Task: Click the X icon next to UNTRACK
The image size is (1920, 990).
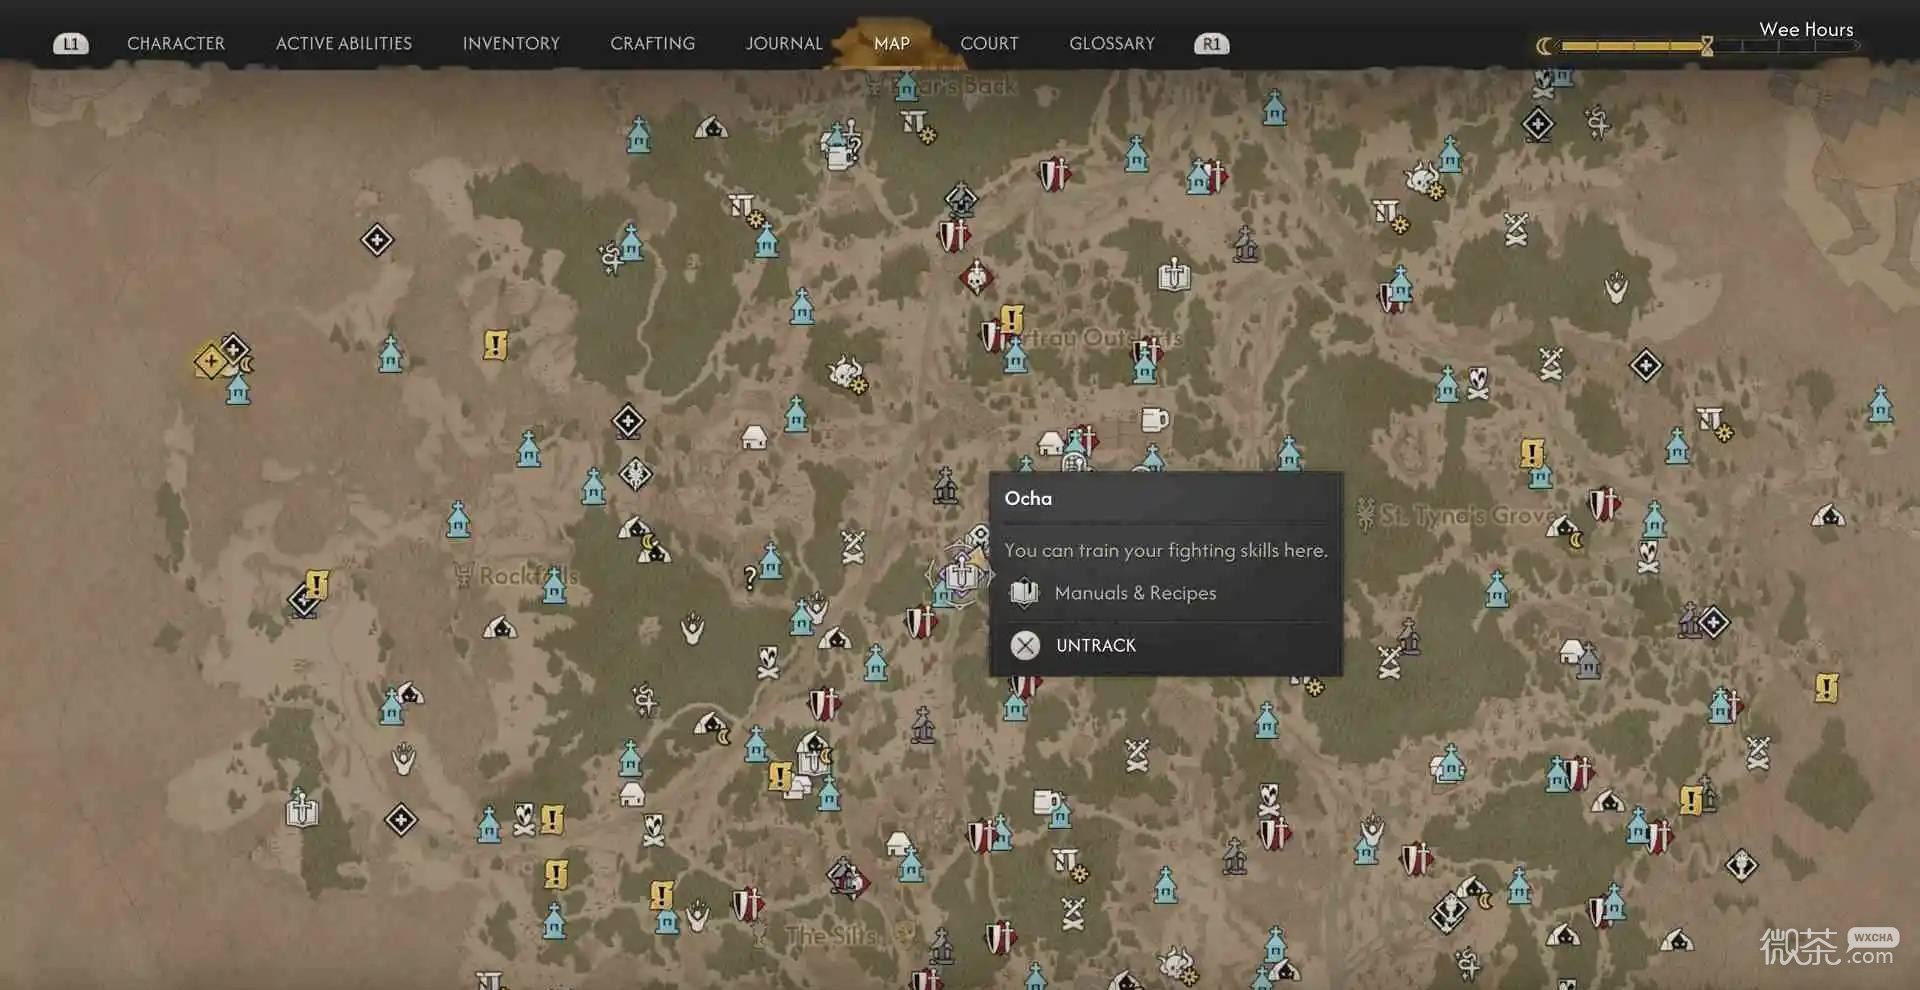Action: [x=1025, y=645]
